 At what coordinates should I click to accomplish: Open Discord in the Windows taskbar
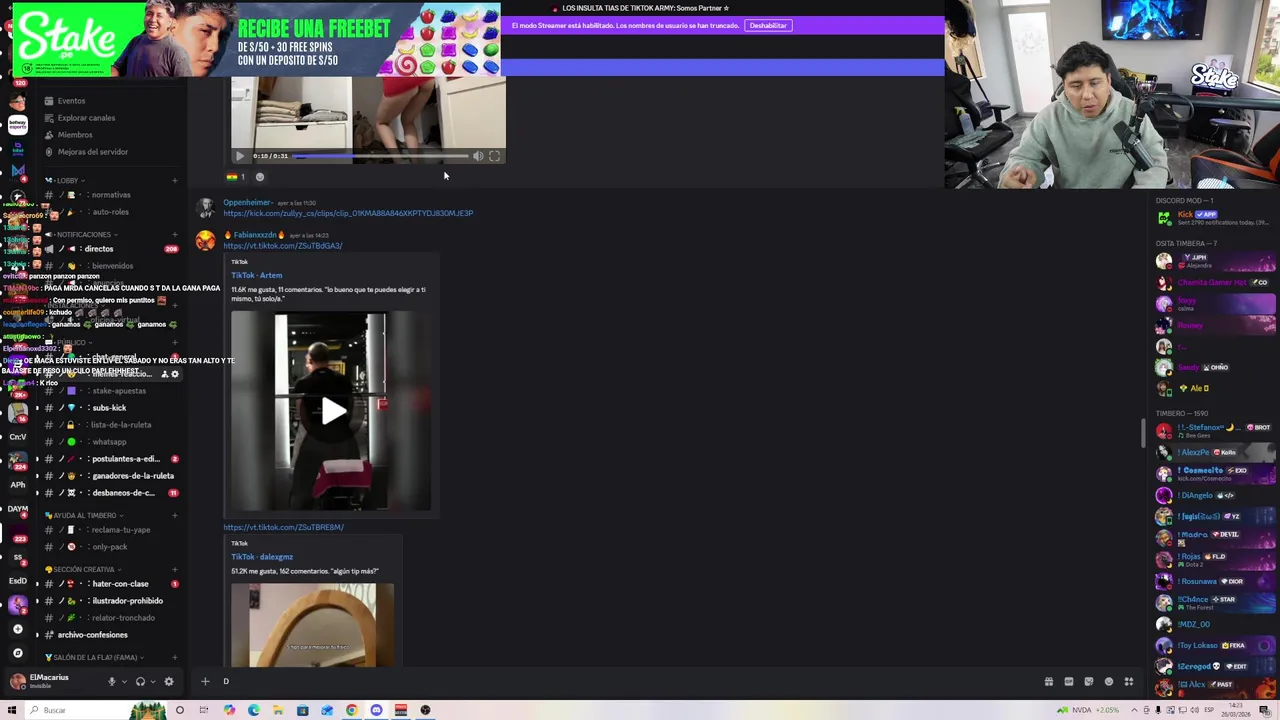376,710
